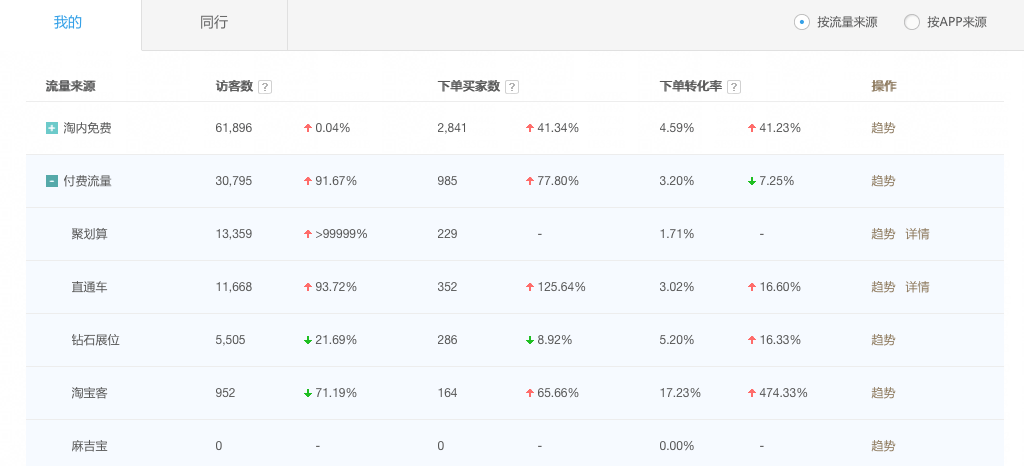Select the 麻吉宝 source name
The height and width of the screenshot is (466, 1024).
pyautogui.click(x=89, y=446)
